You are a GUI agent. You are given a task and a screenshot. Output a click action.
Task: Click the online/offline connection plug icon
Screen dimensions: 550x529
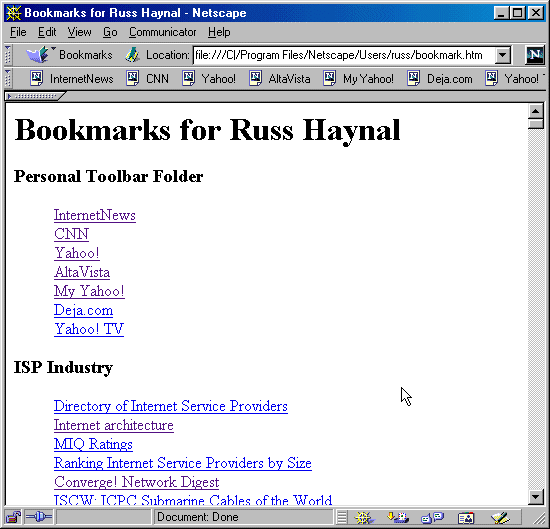pyautogui.click(x=39, y=517)
